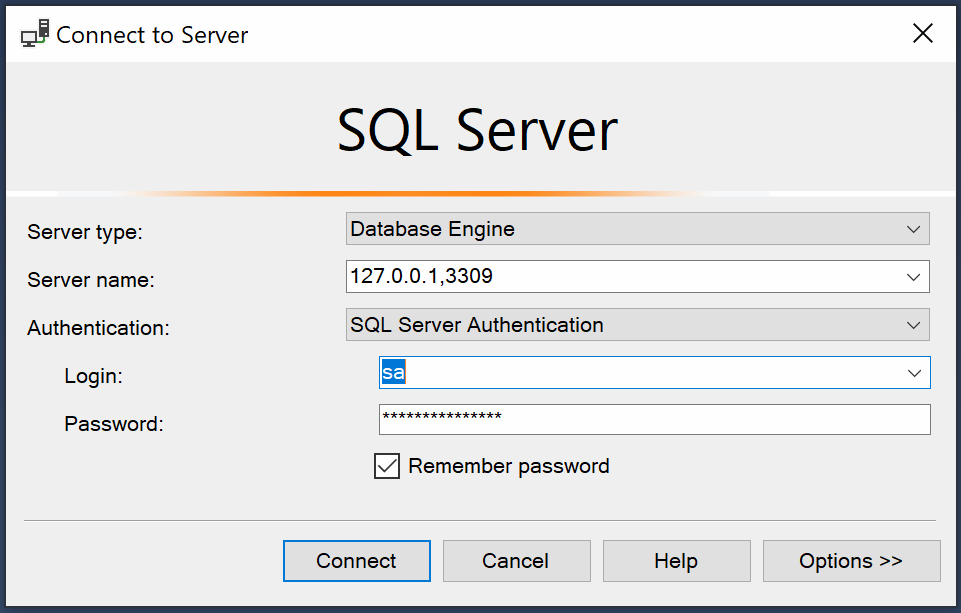
Task: Expand the Login dropdown arrow
Action: [914, 373]
